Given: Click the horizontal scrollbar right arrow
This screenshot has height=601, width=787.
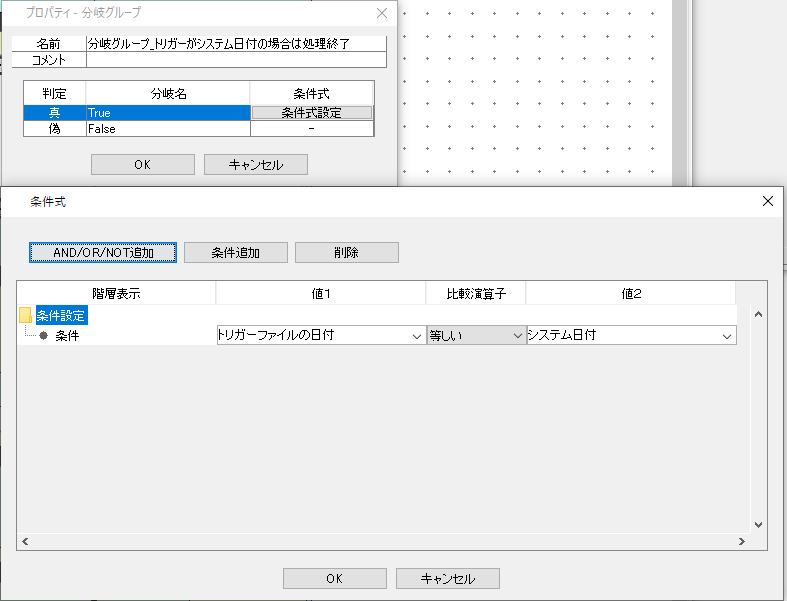Looking at the screenshot, I should [x=741, y=541].
